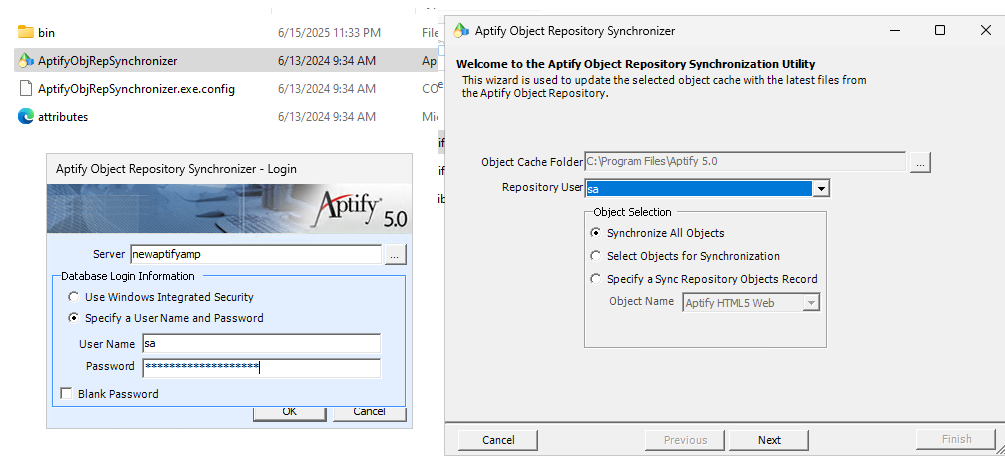Browse Object Cache Folder with ellipsis button

point(920,162)
